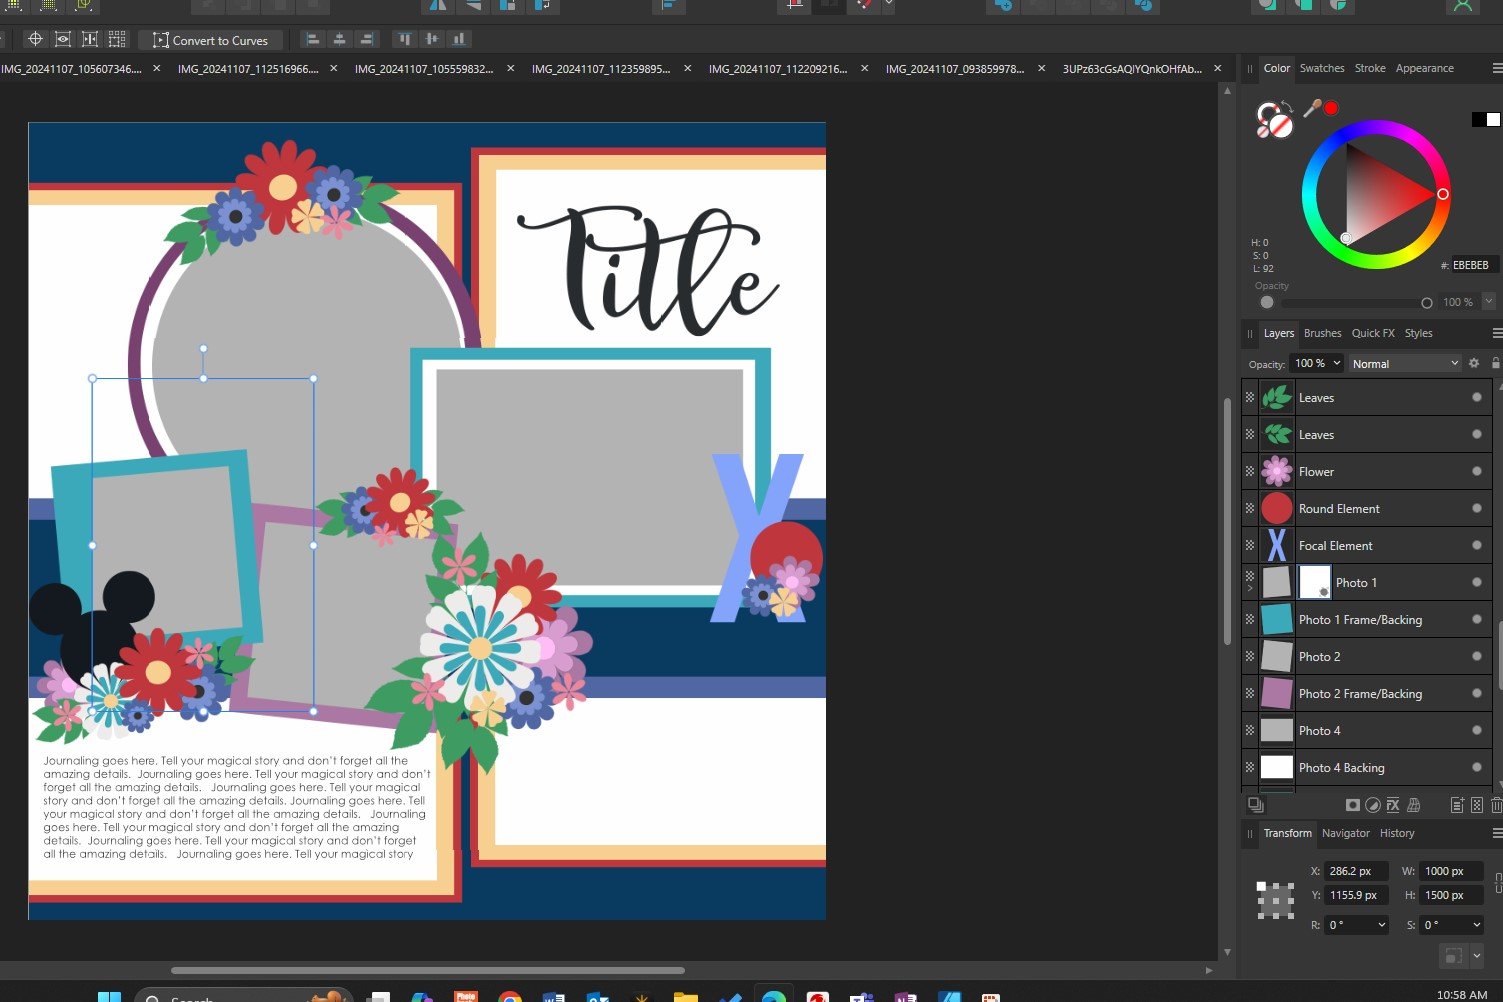Delete layer using the trash icon
The image size is (1503, 1002).
pyautogui.click(x=1496, y=805)
